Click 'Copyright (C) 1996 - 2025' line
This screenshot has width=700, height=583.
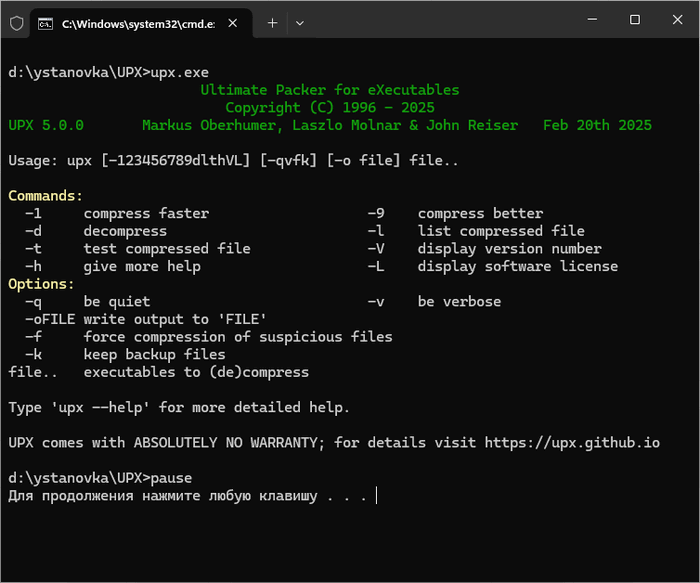[330, 108]
